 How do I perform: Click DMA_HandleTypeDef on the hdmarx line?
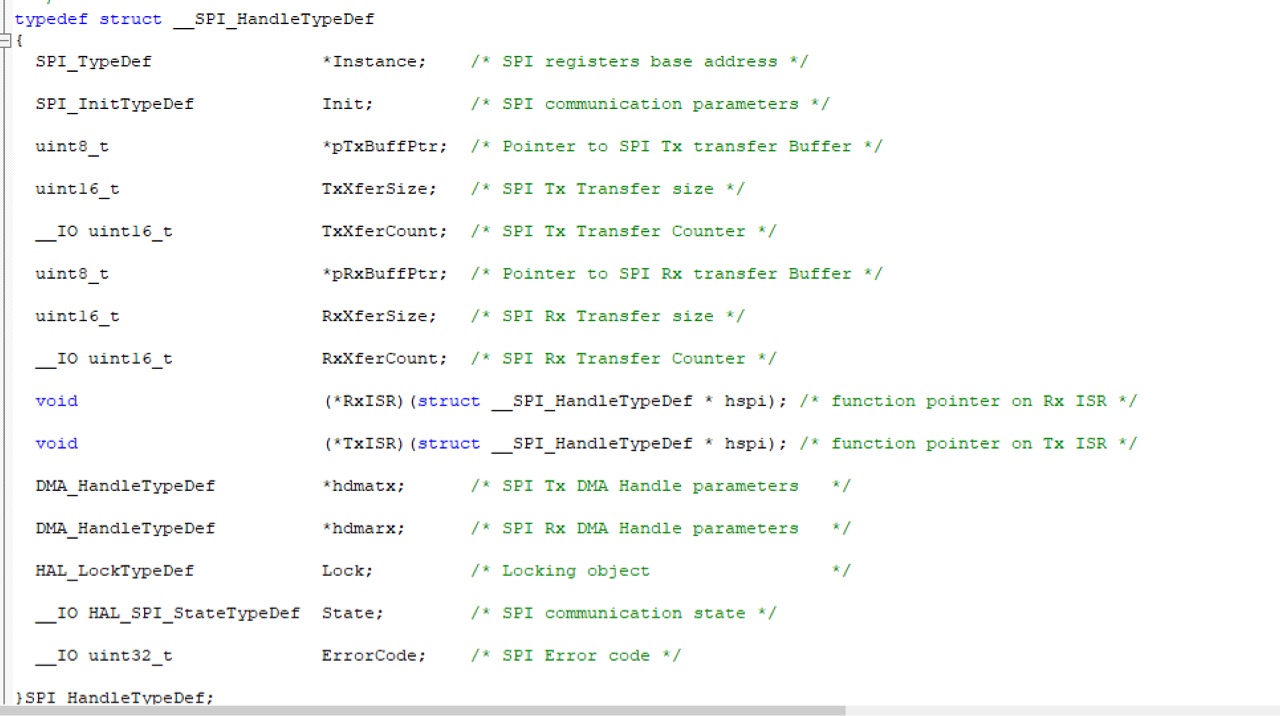tap(125, 529)
